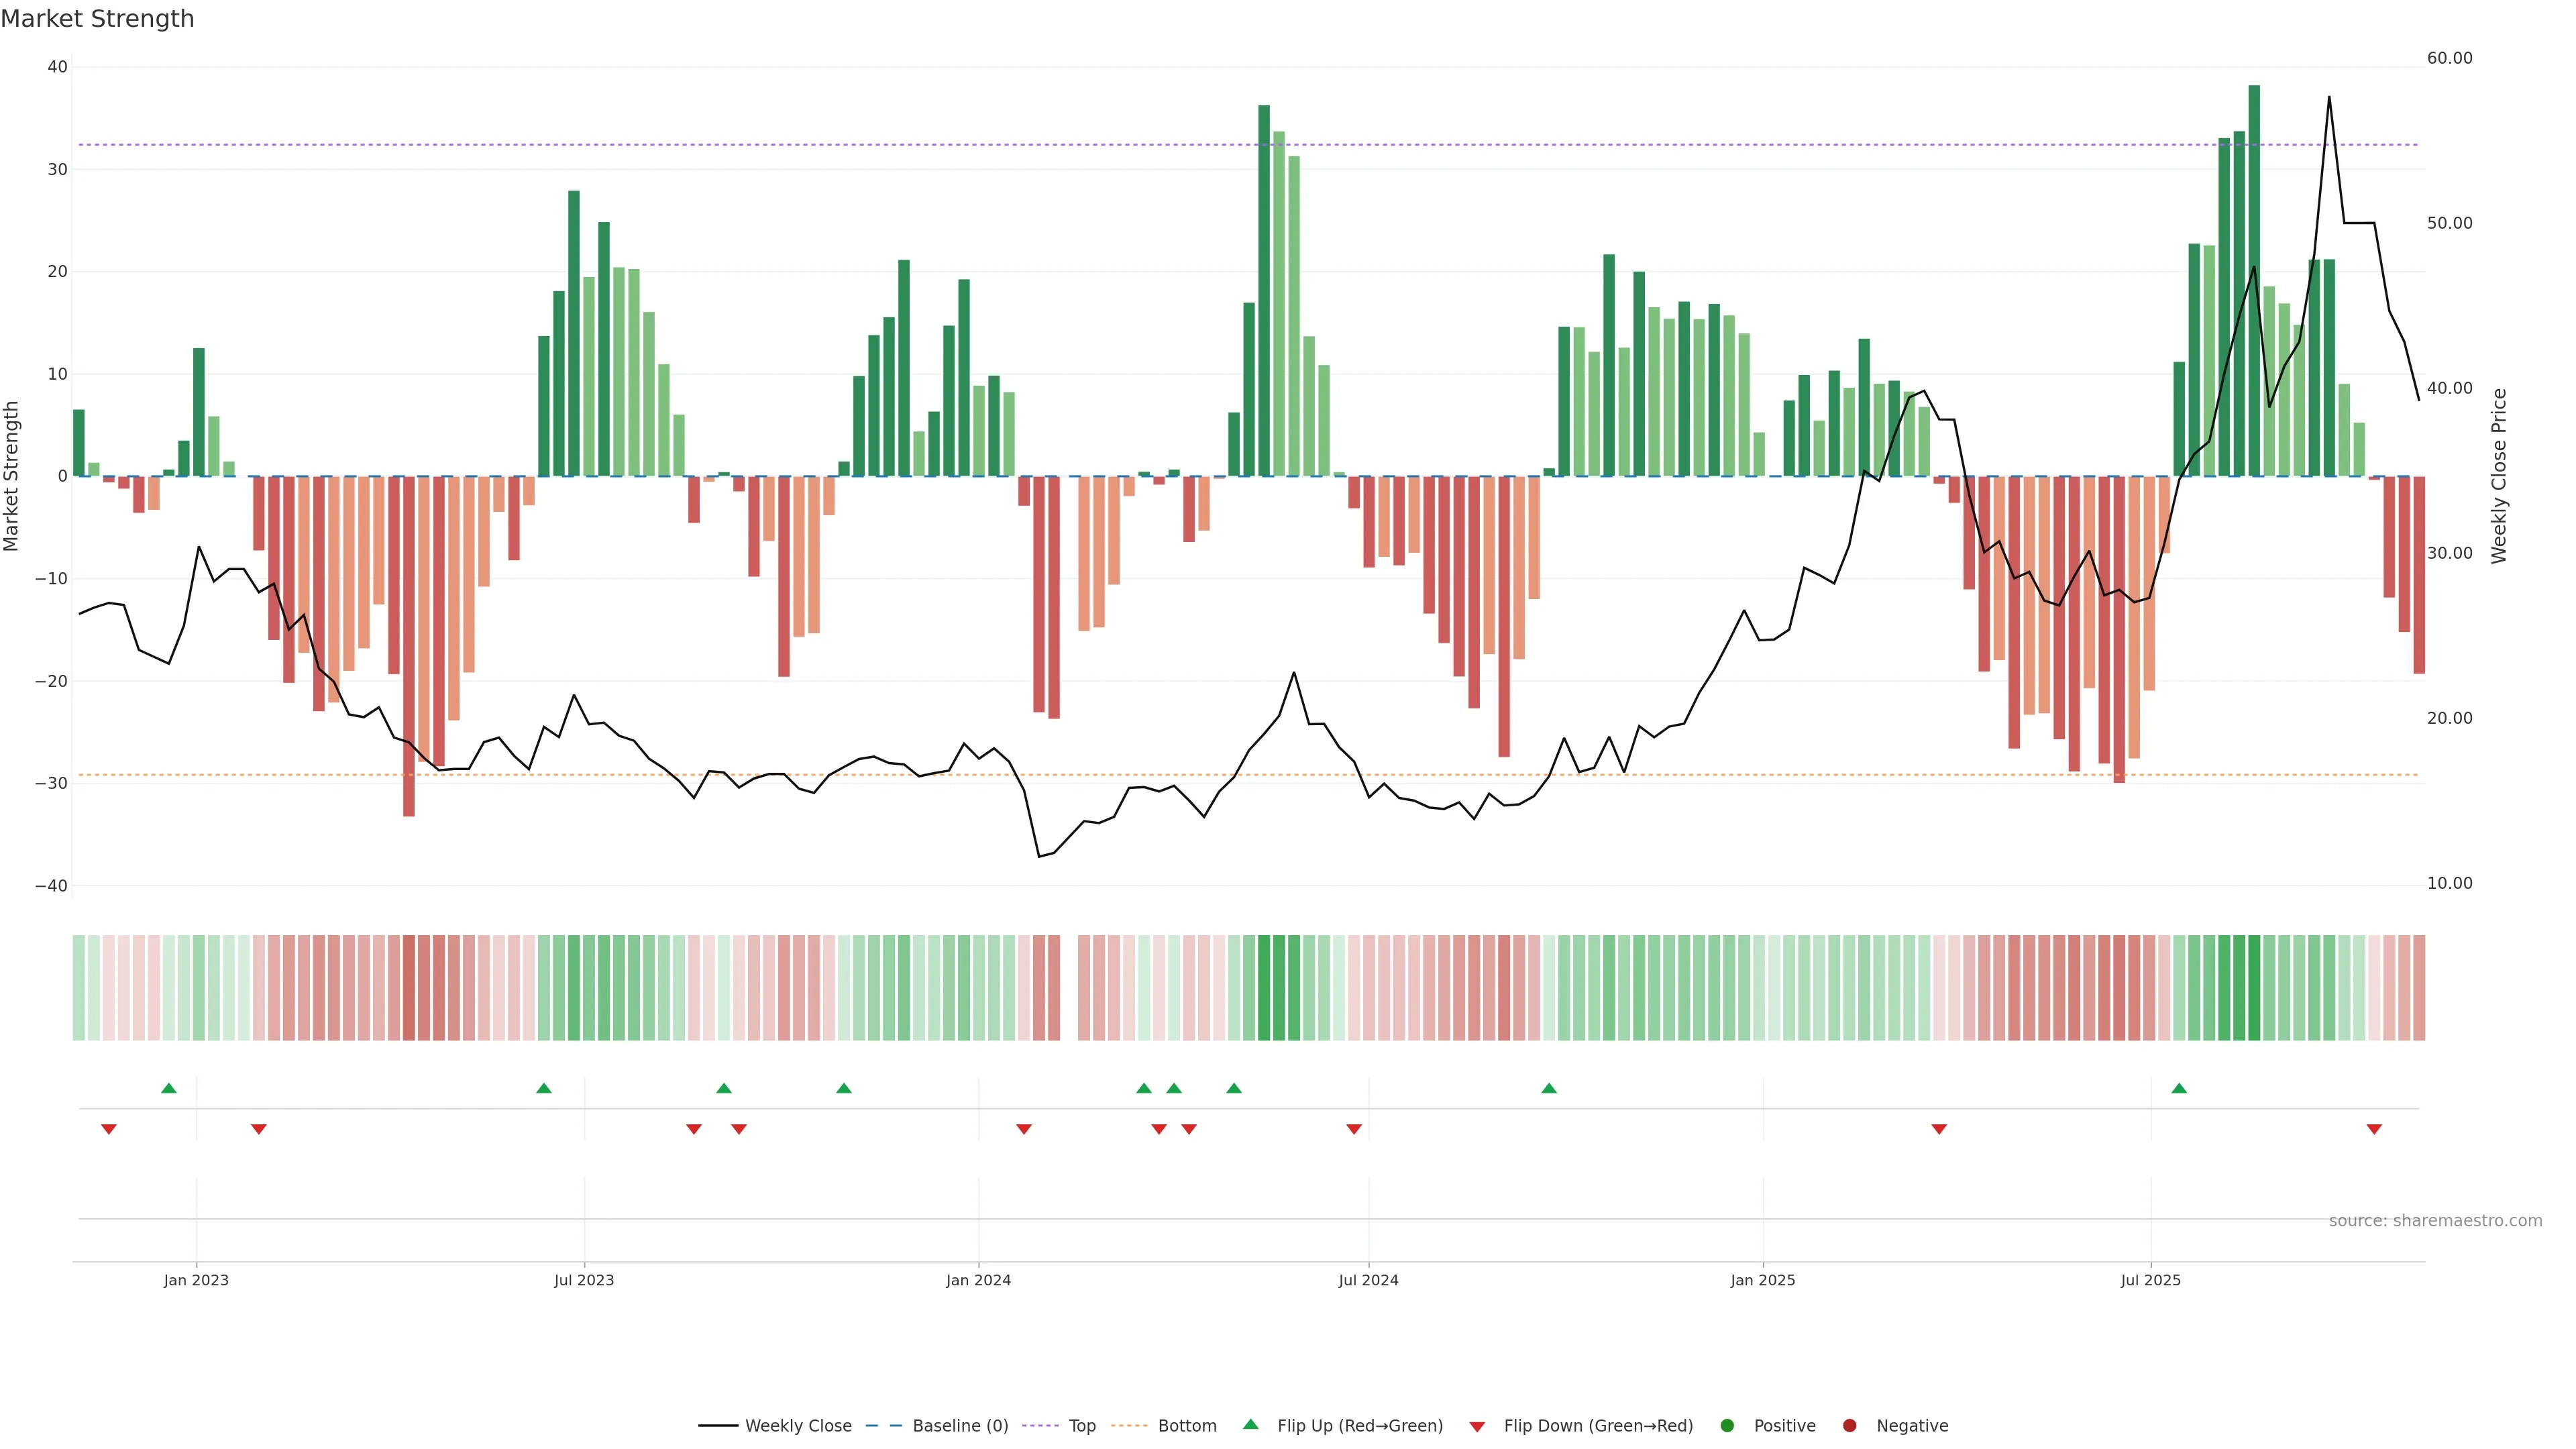2576x1449 pixels.
Task: Click the purple dotted Top legend symbol
Action: point(1040,1425)
